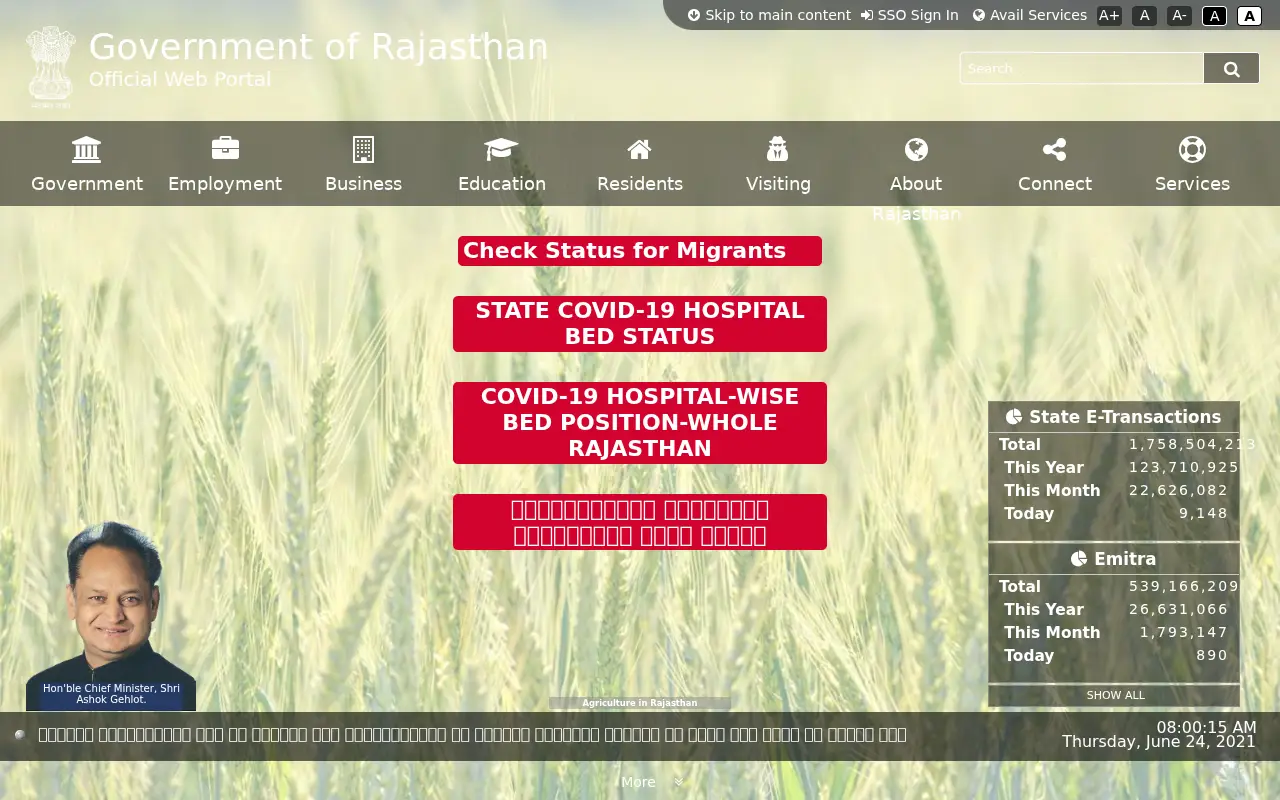This screenshot has width=1280, height=800.
Task: Click State E-Transactions total 1,758,504,213
Action: [1192, 444]
